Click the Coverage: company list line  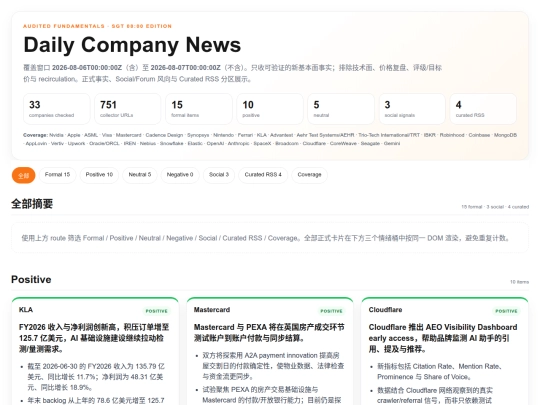(270, 139)
